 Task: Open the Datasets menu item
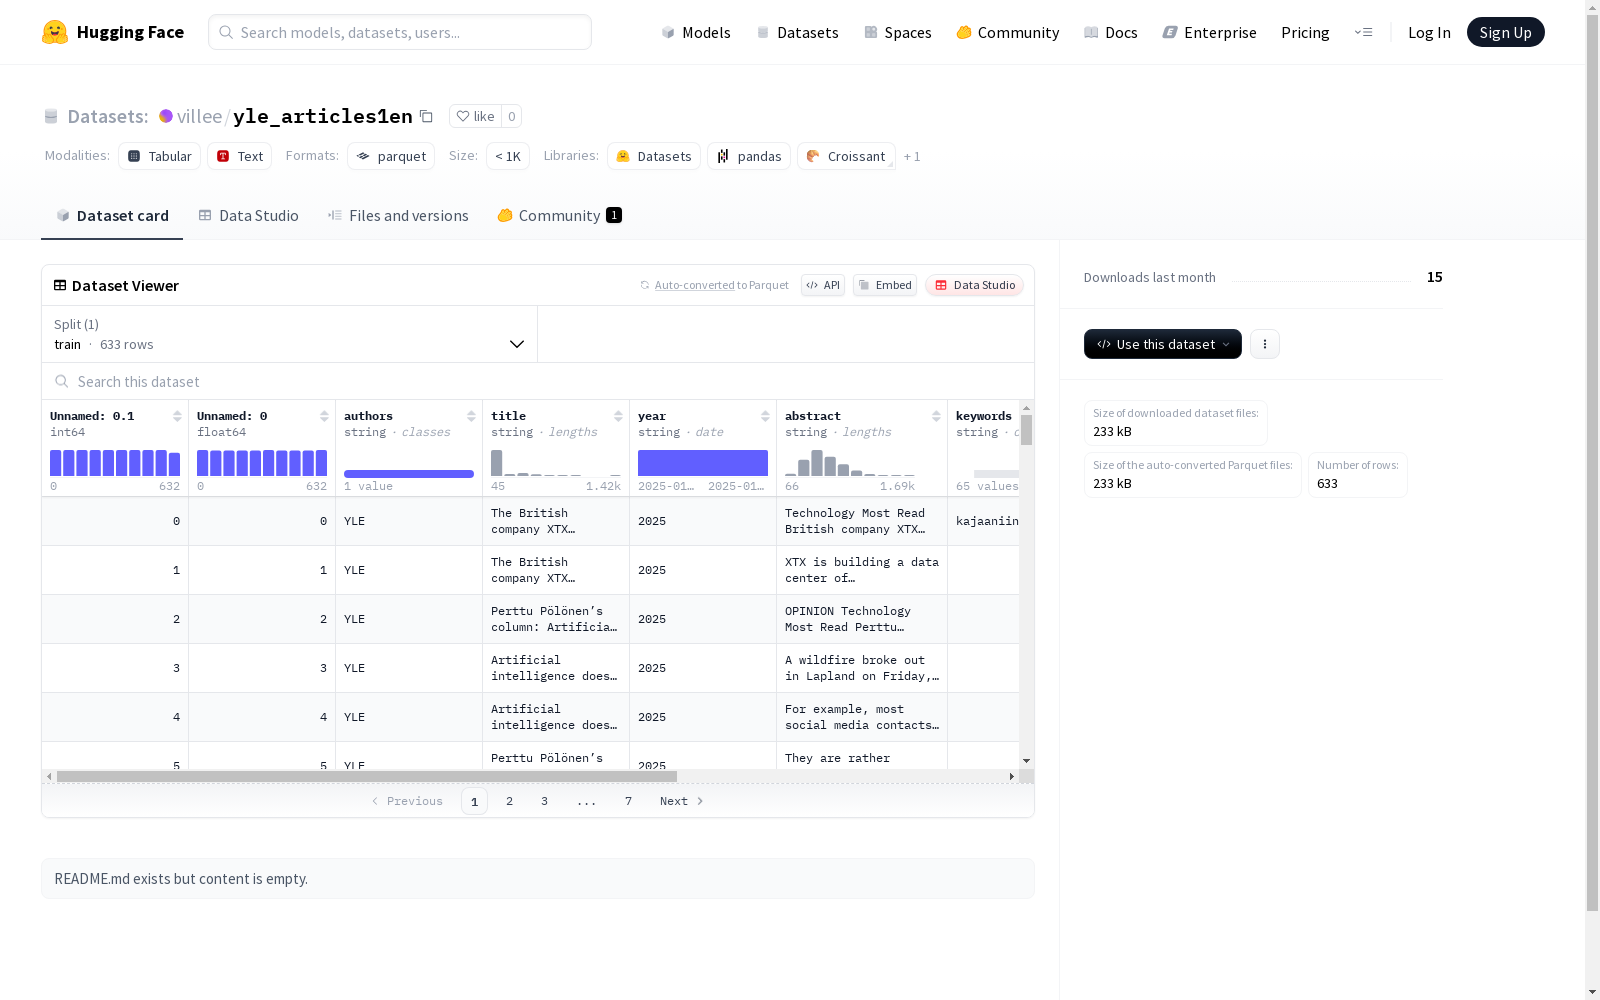[797, 32]
